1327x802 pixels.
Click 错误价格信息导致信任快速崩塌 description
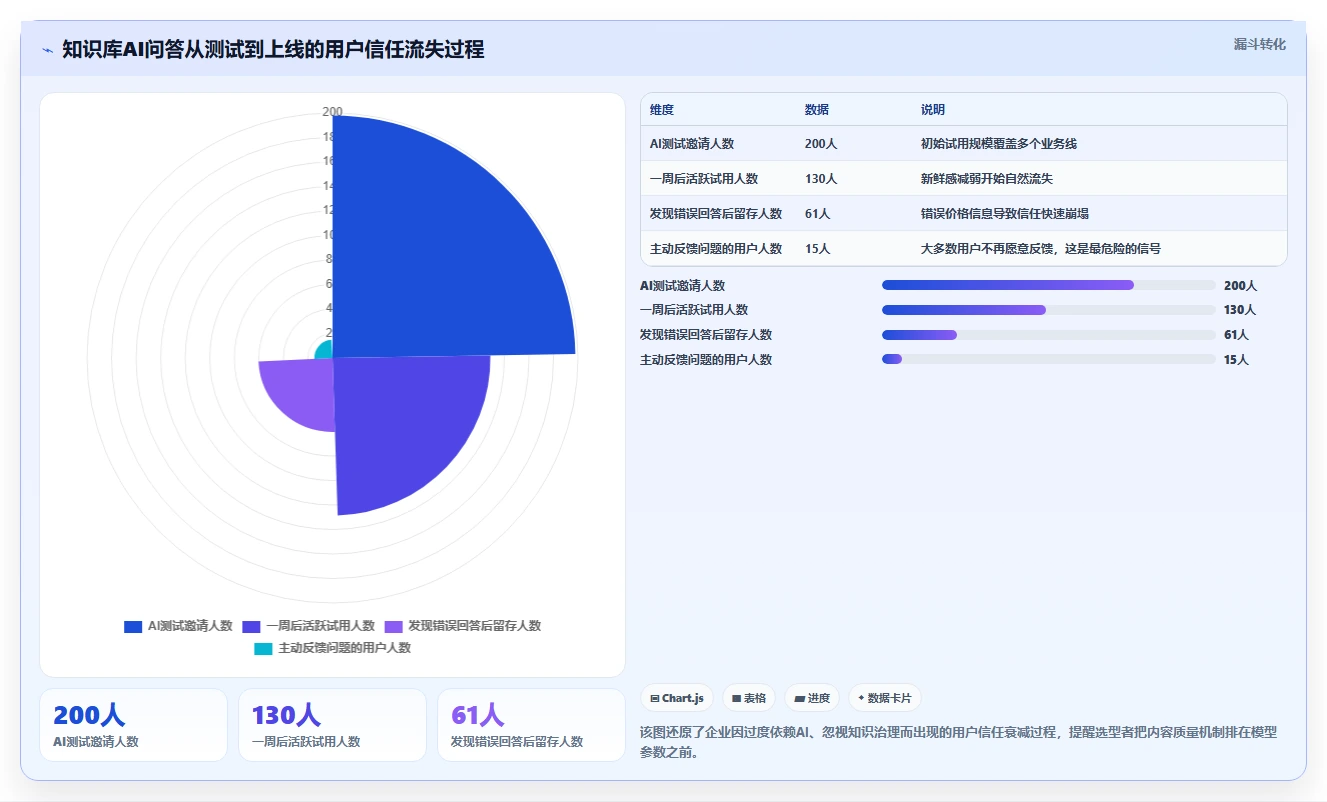(x=1005, y=214)
